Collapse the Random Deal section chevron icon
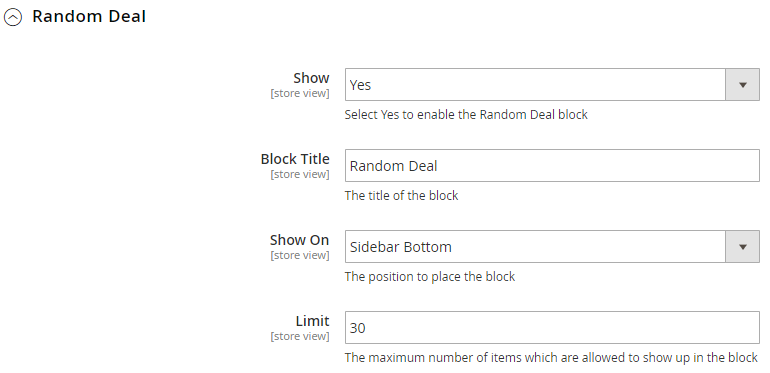This screenshot has height=373, width=770. click(13, 18)
